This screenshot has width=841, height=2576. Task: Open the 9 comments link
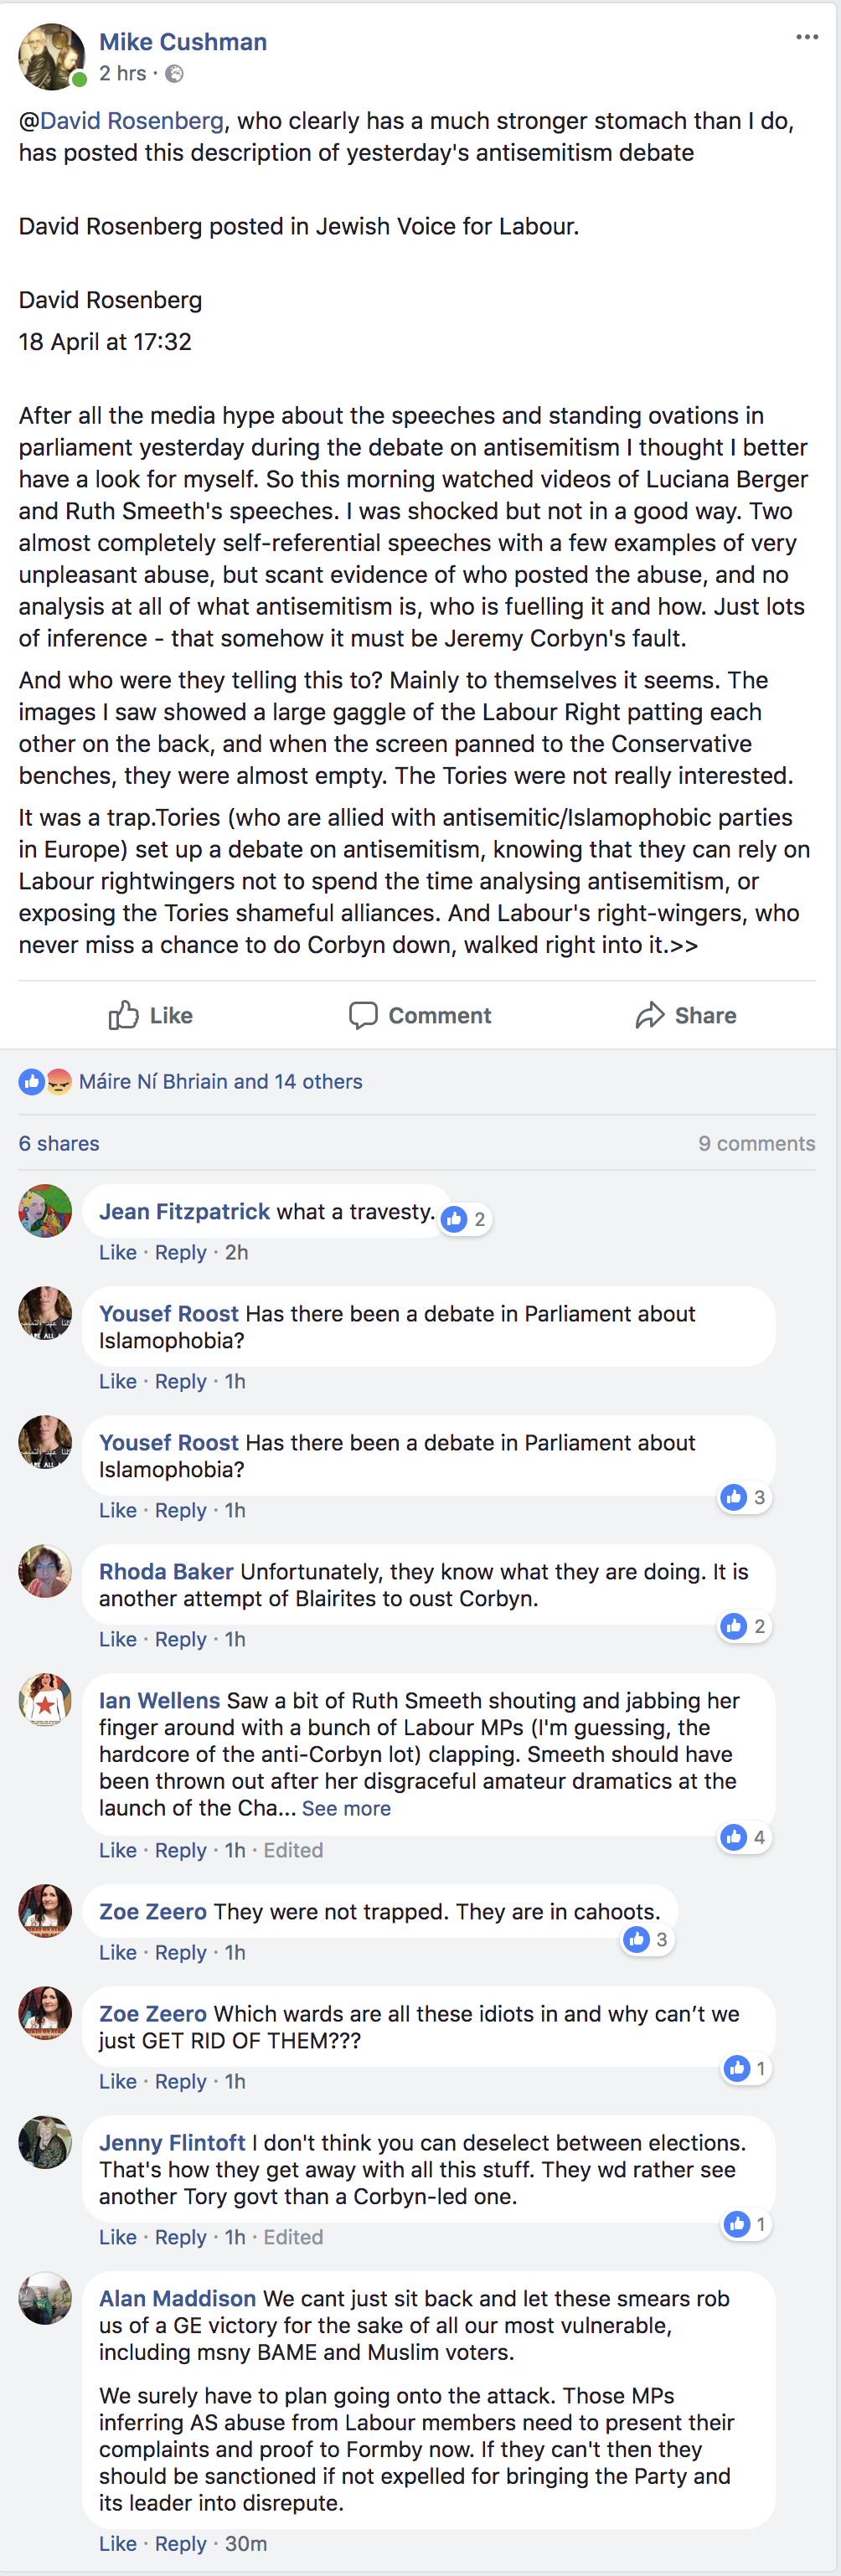[756, 1143]
